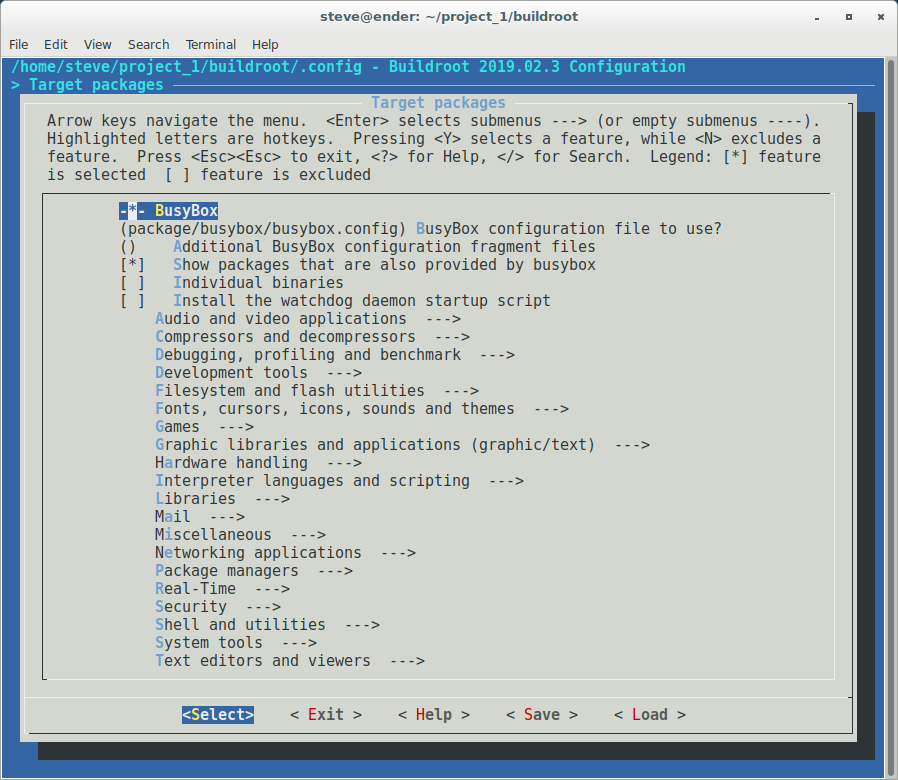Select the BusyBox configuration file entry
Screen dimensions: 898x780
pyautogui.click(x=420, y=229)
